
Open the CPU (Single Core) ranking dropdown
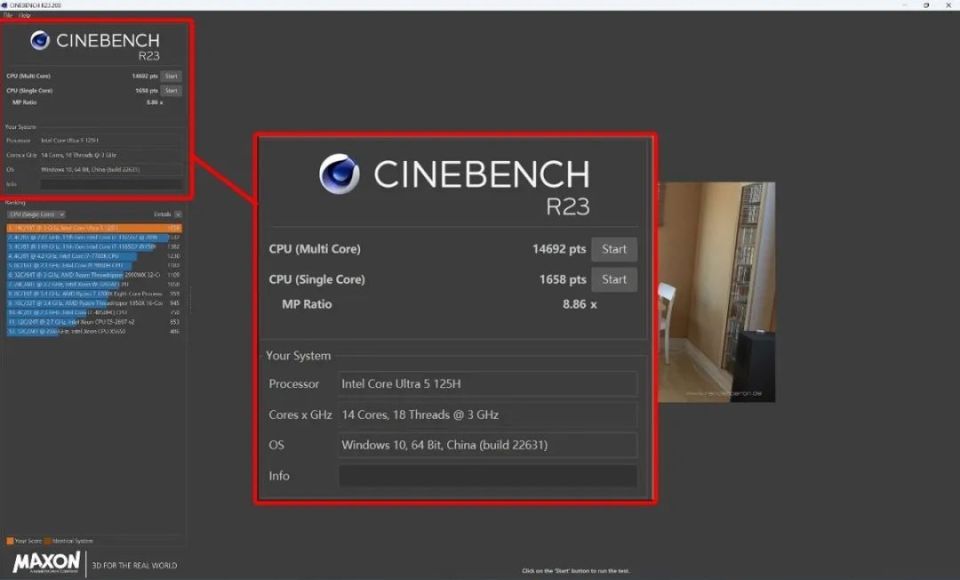(x=36, y=214)
